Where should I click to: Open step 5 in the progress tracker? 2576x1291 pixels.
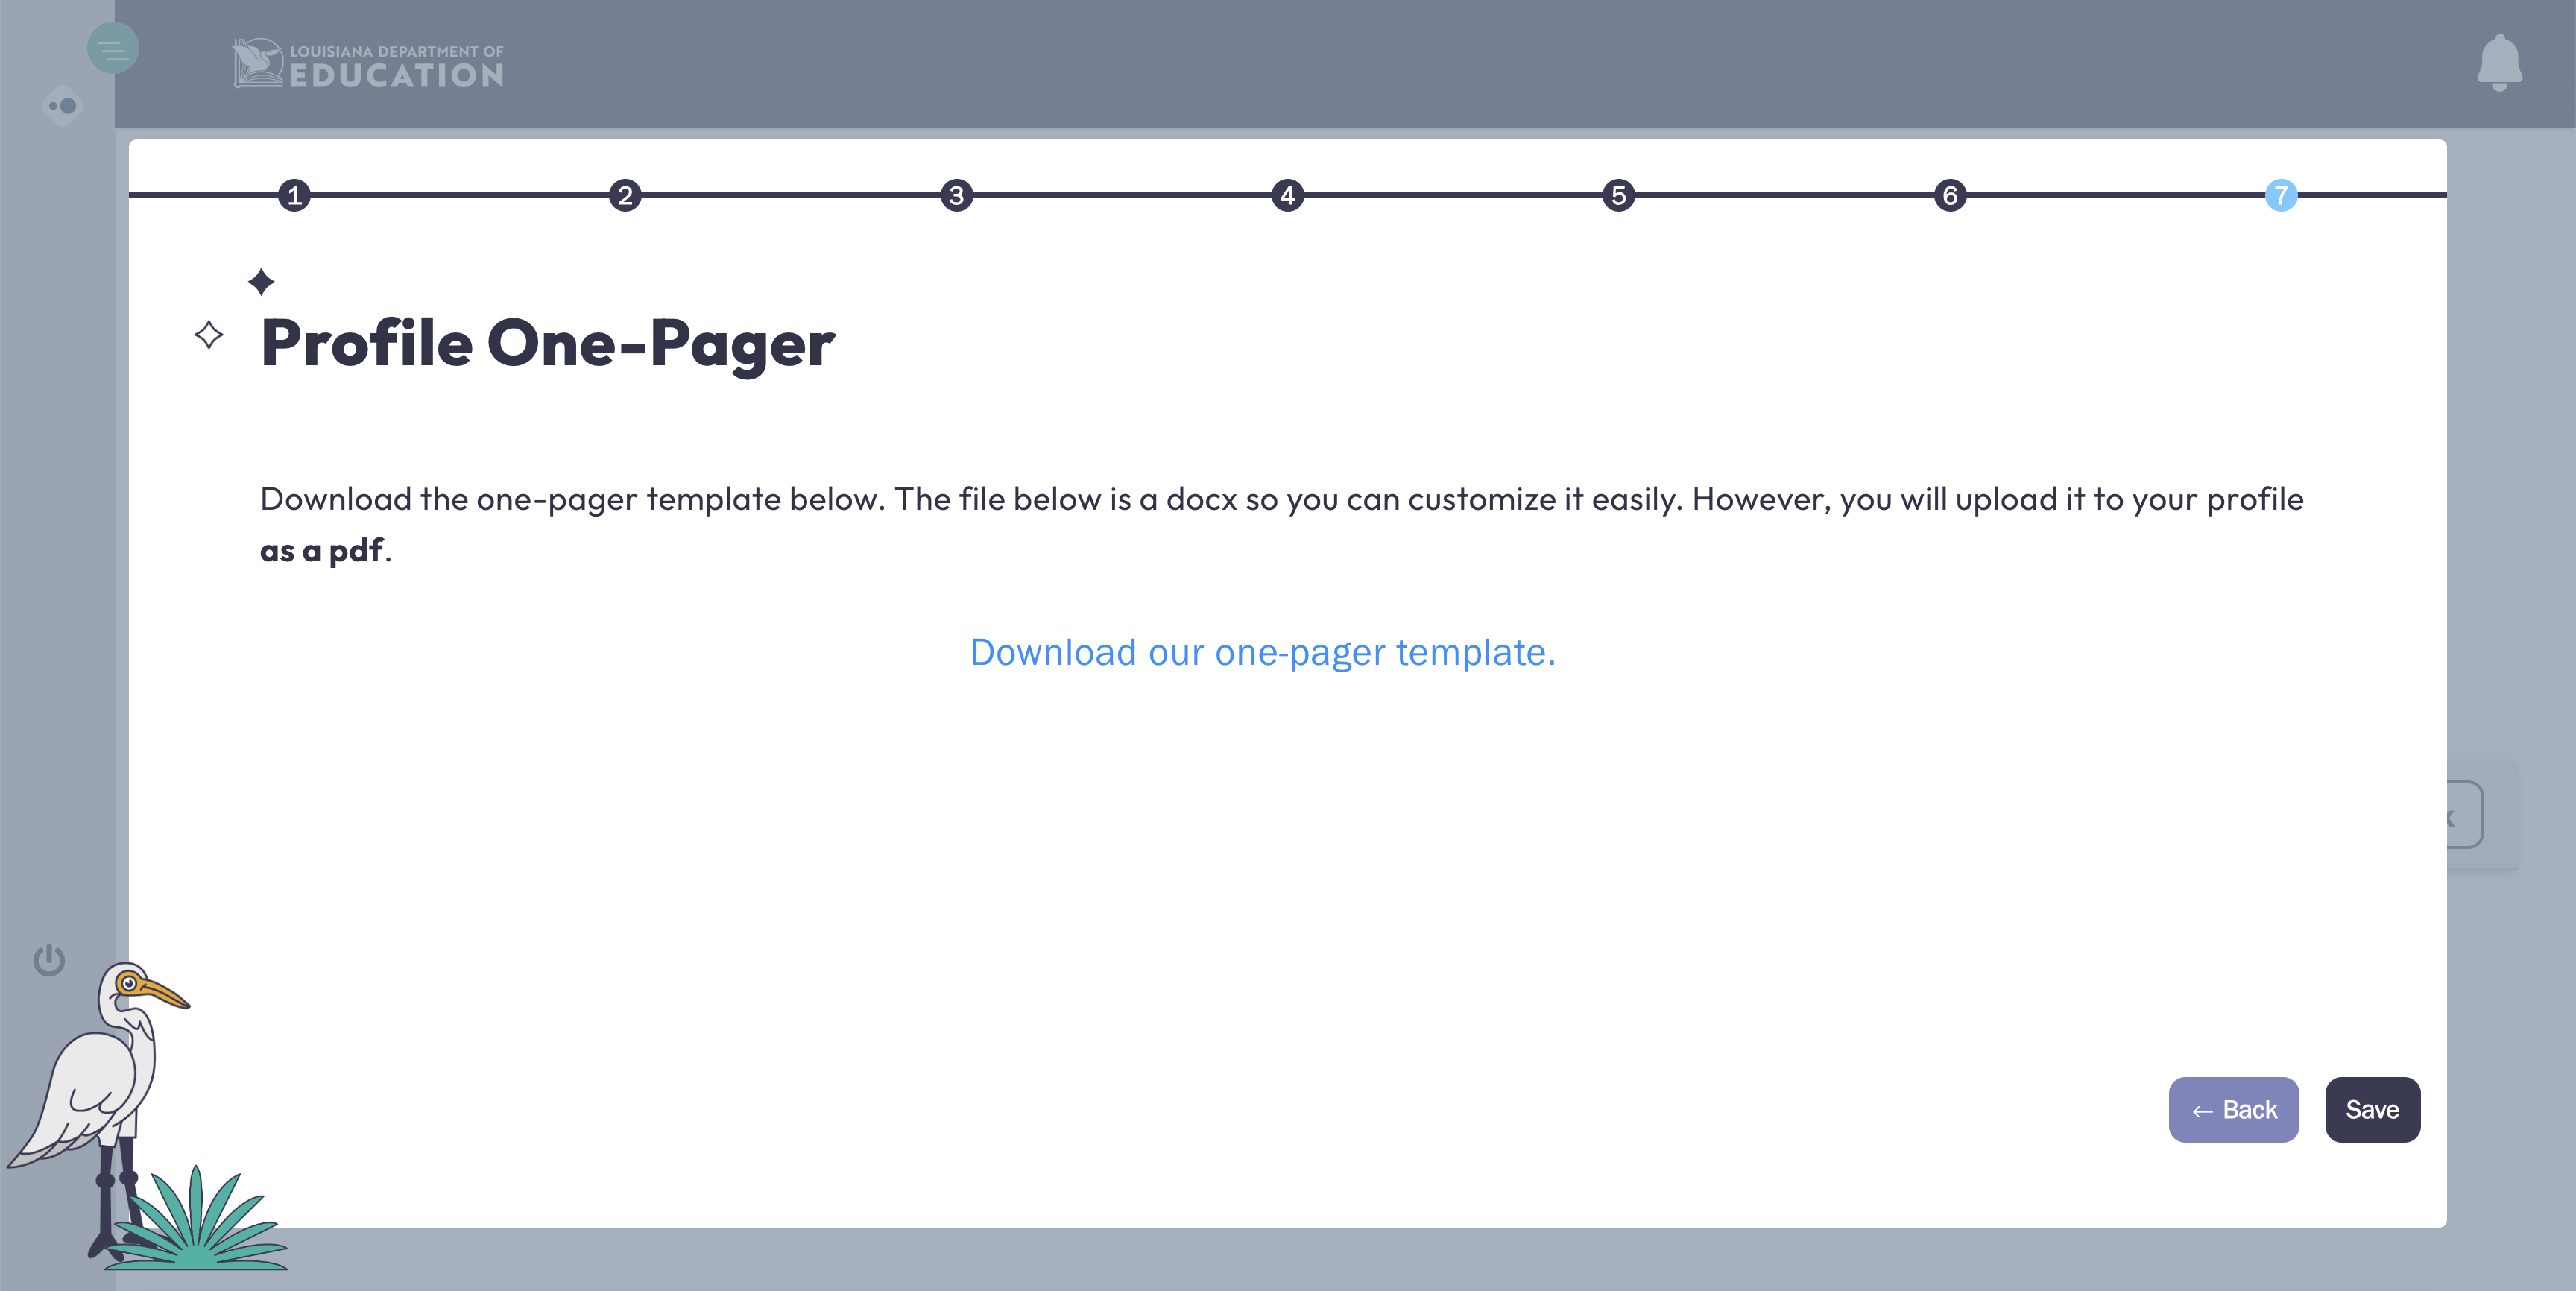[x=1618, y=195]
